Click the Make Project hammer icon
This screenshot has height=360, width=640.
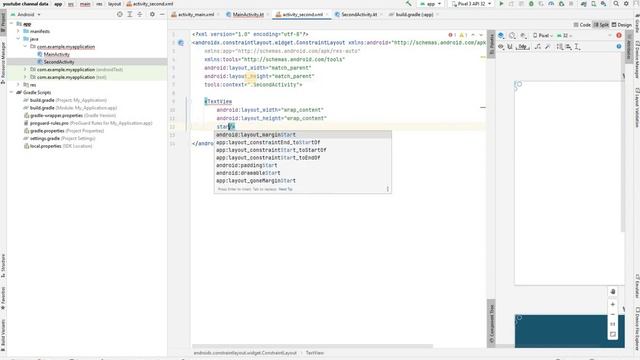click(x=409, y=4)
